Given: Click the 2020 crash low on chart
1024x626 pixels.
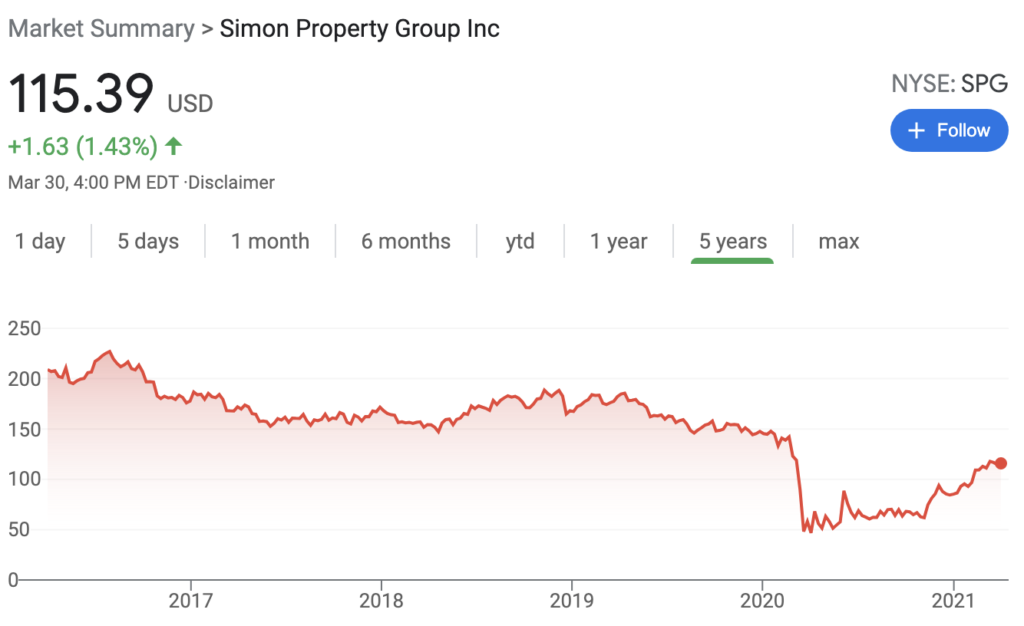Looking at the screenshot, I should point(810,531).
